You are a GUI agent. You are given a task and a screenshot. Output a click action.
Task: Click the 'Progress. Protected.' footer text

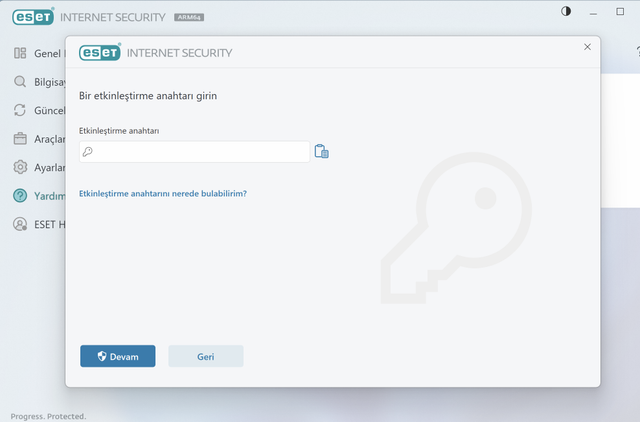(48, 416)
